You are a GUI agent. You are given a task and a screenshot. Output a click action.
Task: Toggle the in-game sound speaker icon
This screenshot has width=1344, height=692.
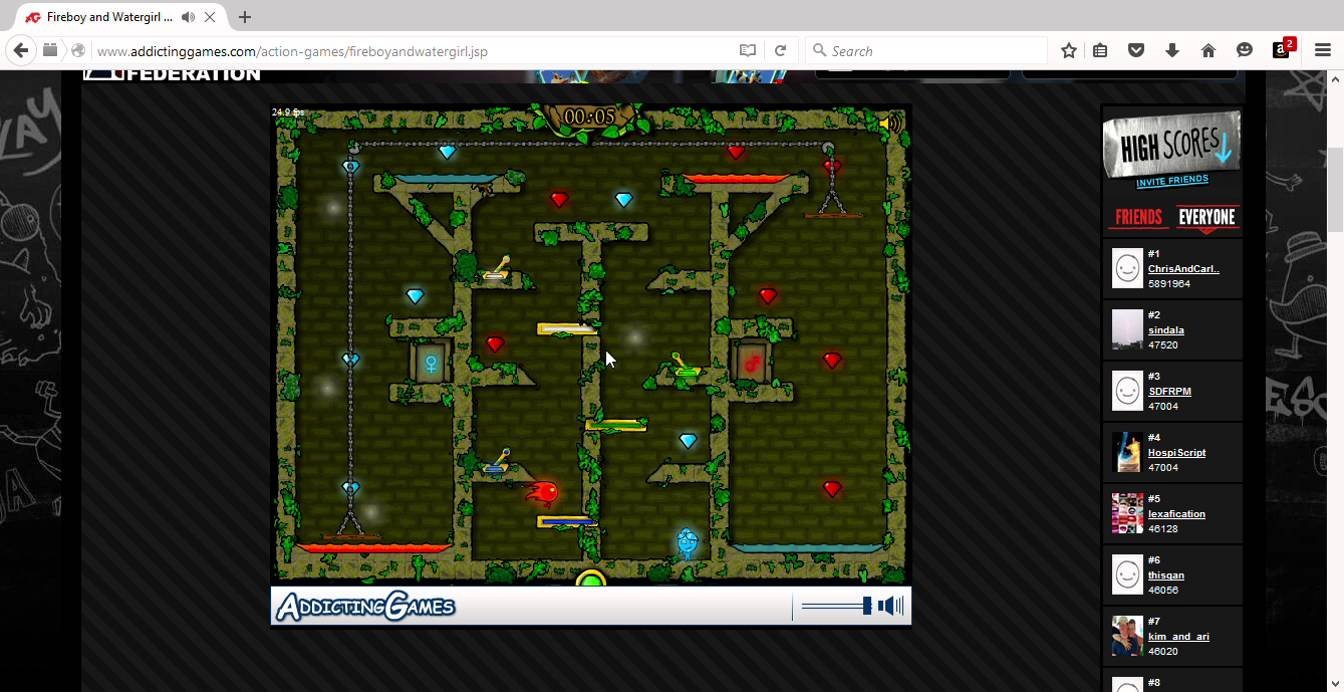pyautogui.click(x=887, y=124)
